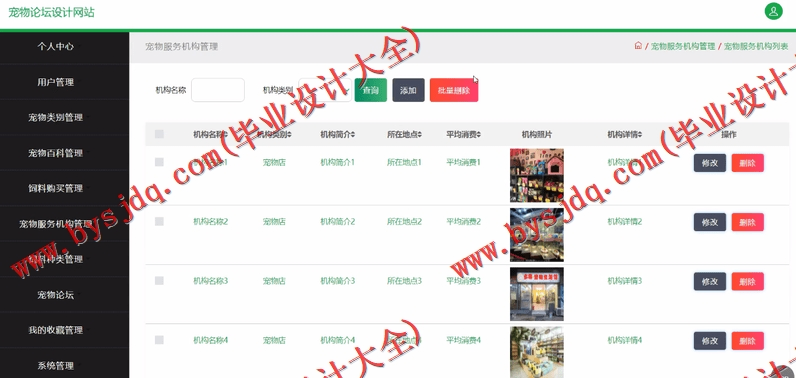This screenshot has height=378, width=796.
Task: Click the 宠物服务机构管理 breadcrumb link
Action: (x=683, y=46)
